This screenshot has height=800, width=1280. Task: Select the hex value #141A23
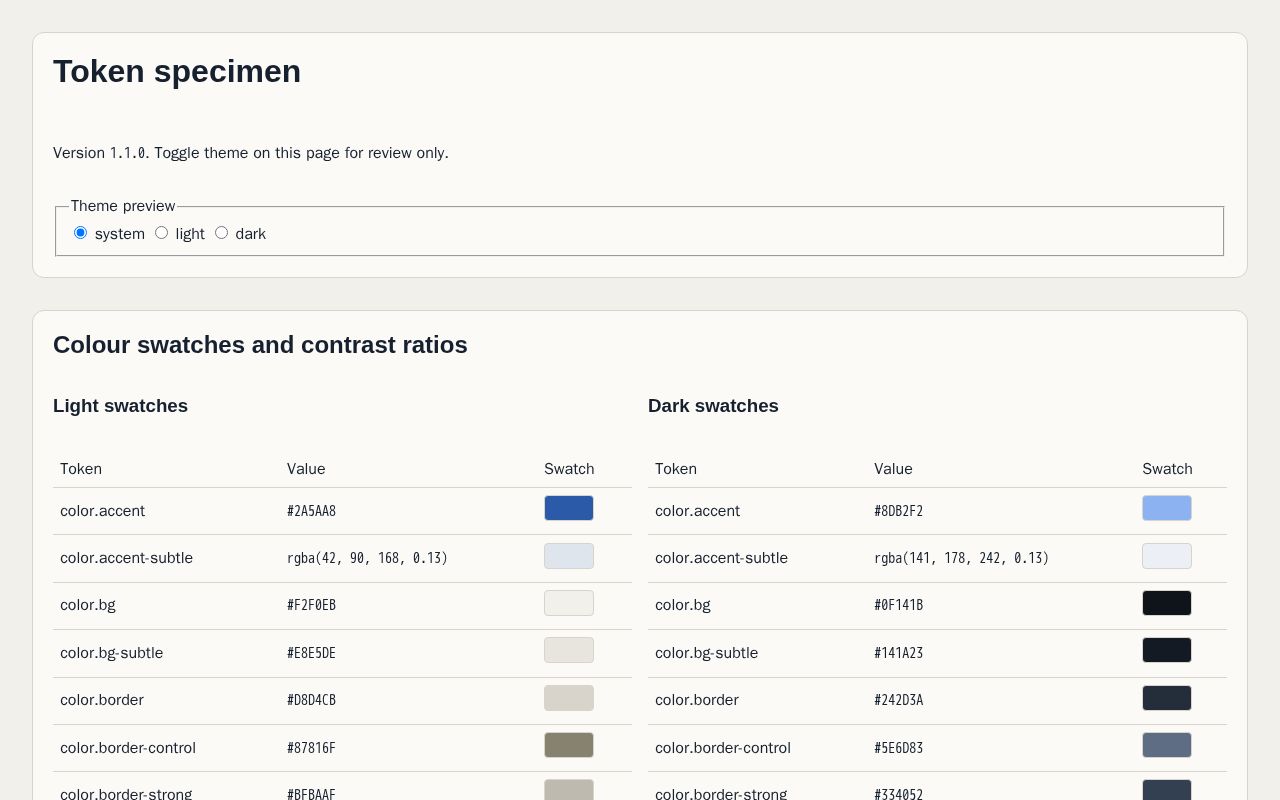pos(898,653)
